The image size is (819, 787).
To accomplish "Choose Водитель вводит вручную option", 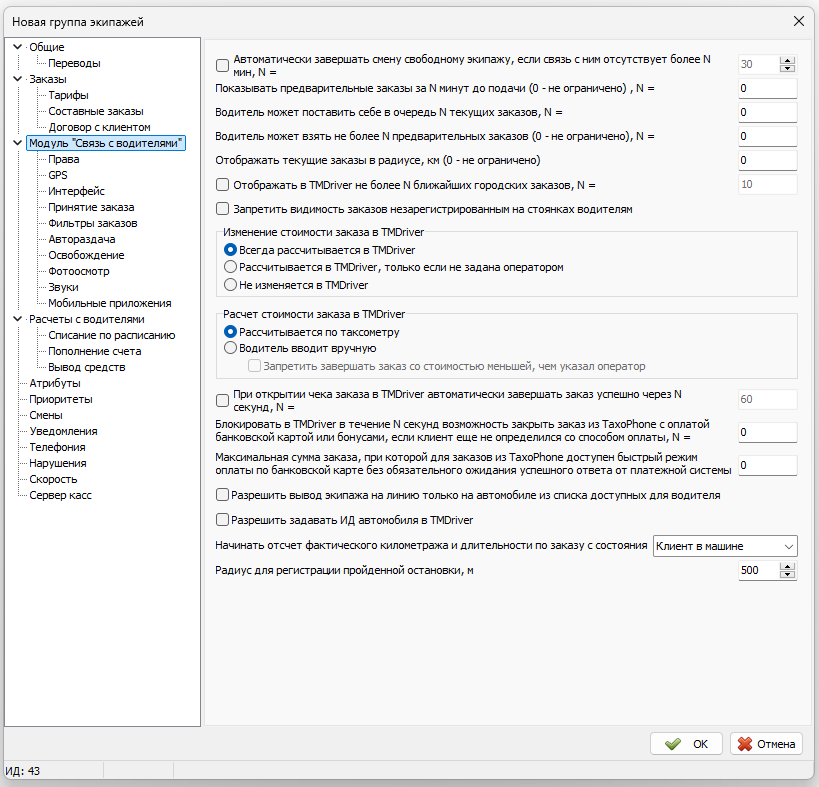I will point(230,348).
